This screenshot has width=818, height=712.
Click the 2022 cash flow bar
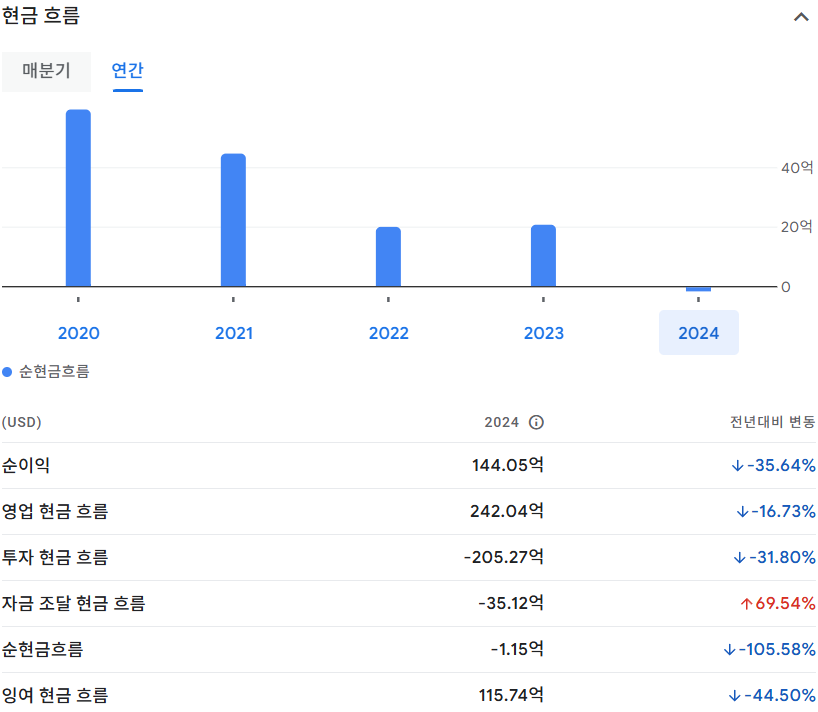point(388,257)
